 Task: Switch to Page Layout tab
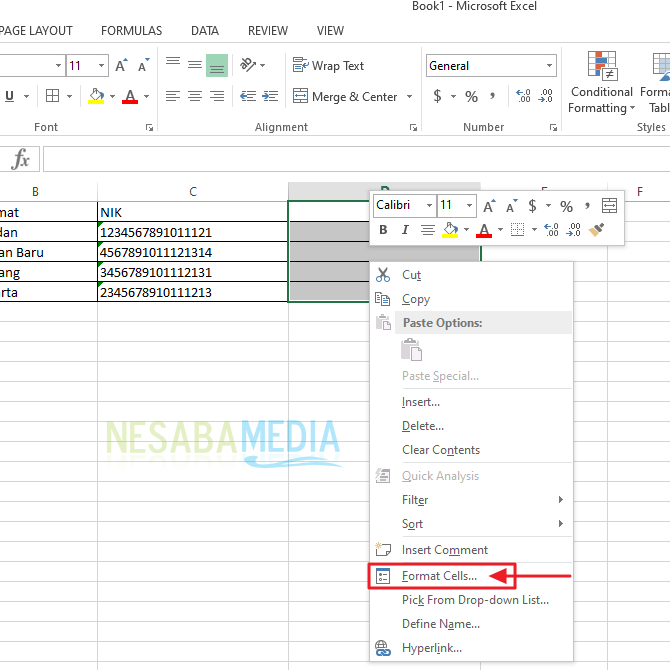coord(36,31)
